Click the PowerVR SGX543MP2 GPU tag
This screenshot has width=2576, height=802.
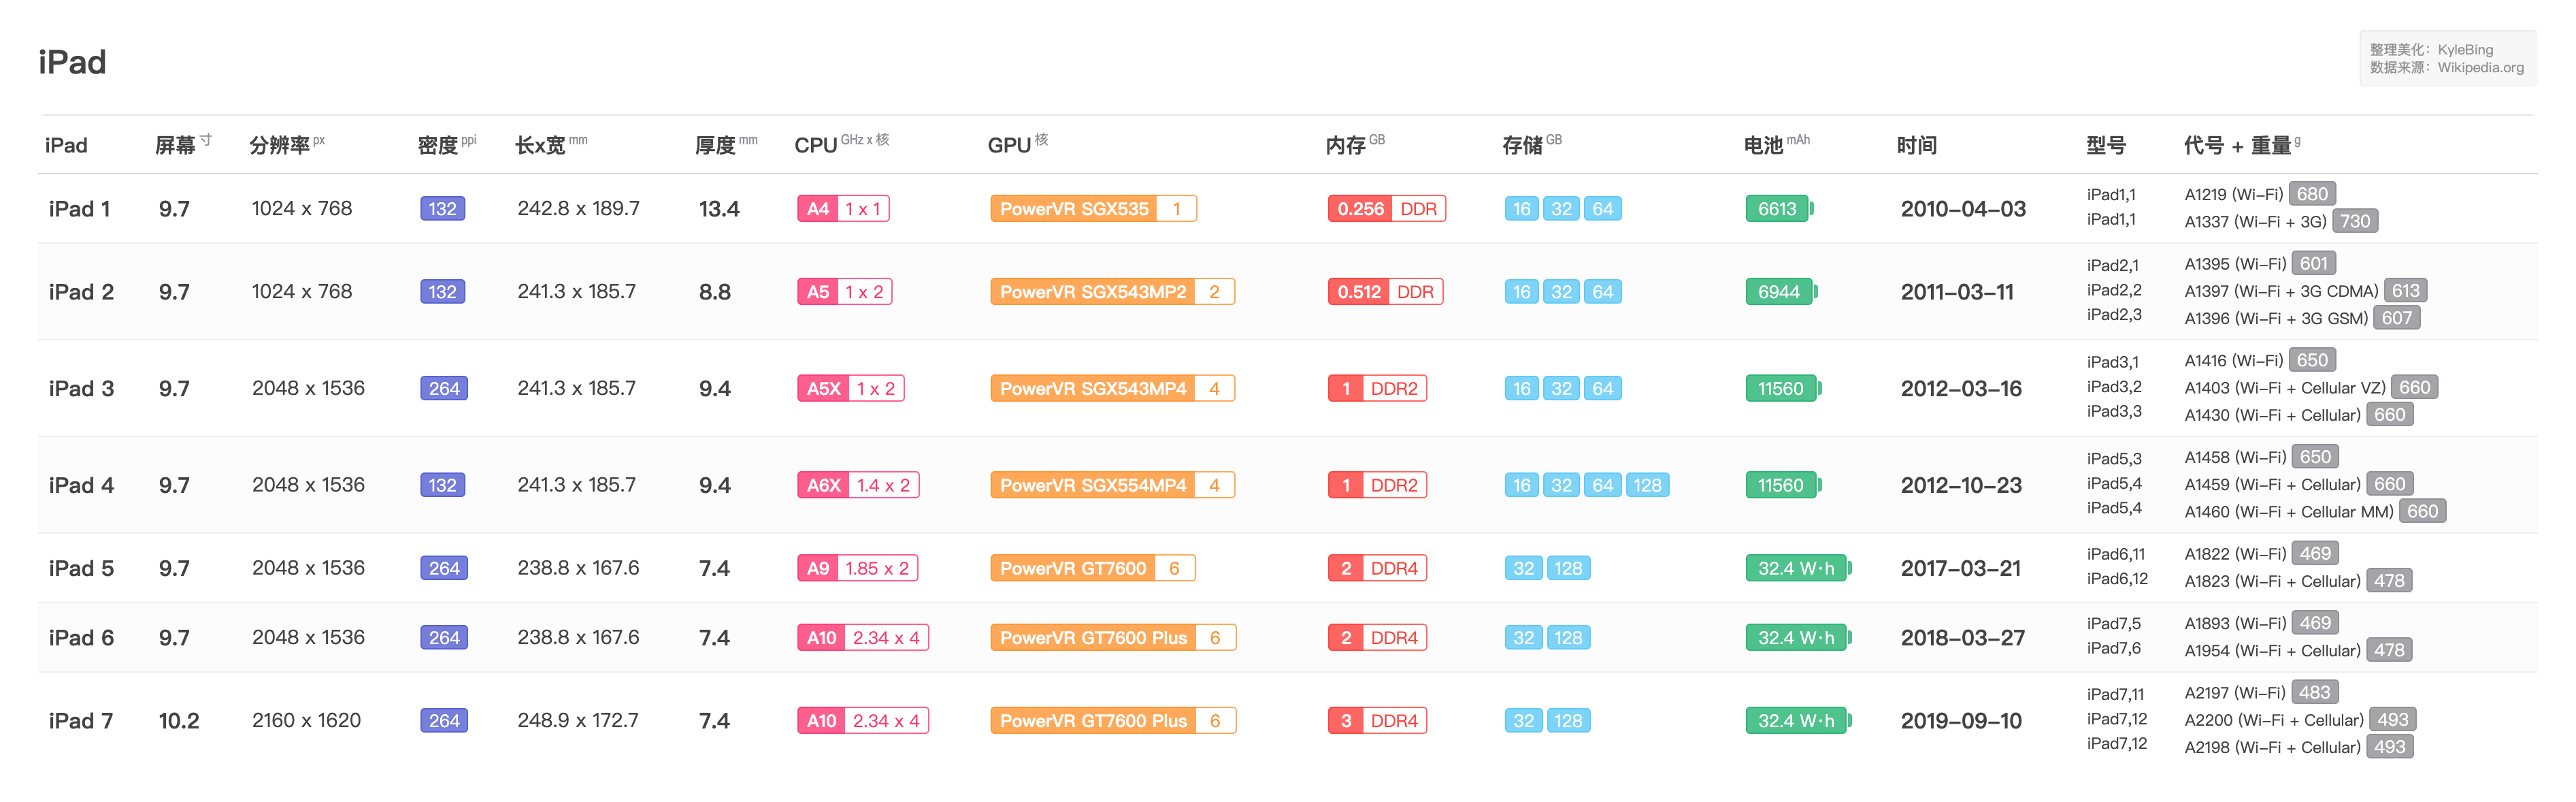coord(1112,292)
